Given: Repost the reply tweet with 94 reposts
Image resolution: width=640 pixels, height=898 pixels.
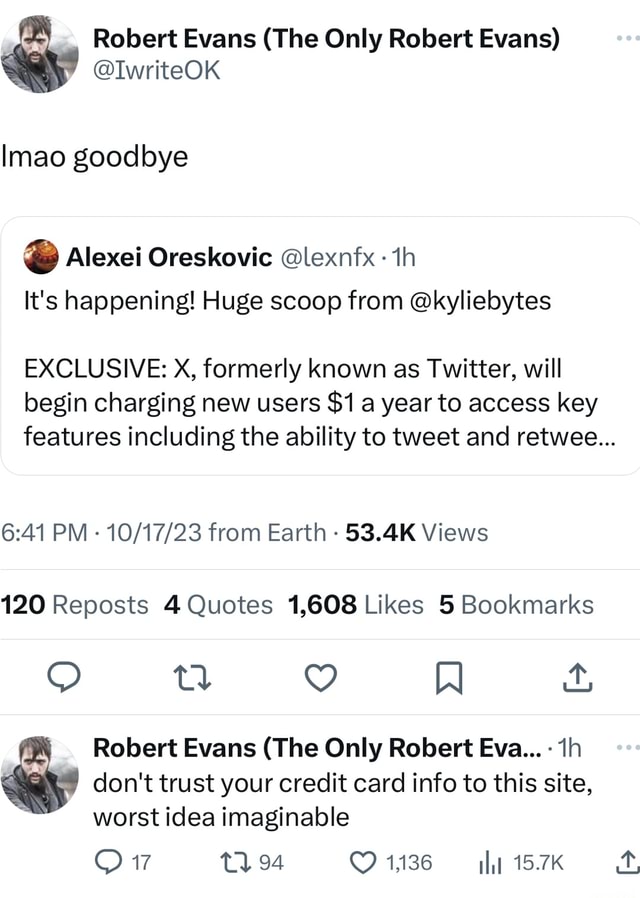Looking at the screenshot, I should click(x=232, y=861).
